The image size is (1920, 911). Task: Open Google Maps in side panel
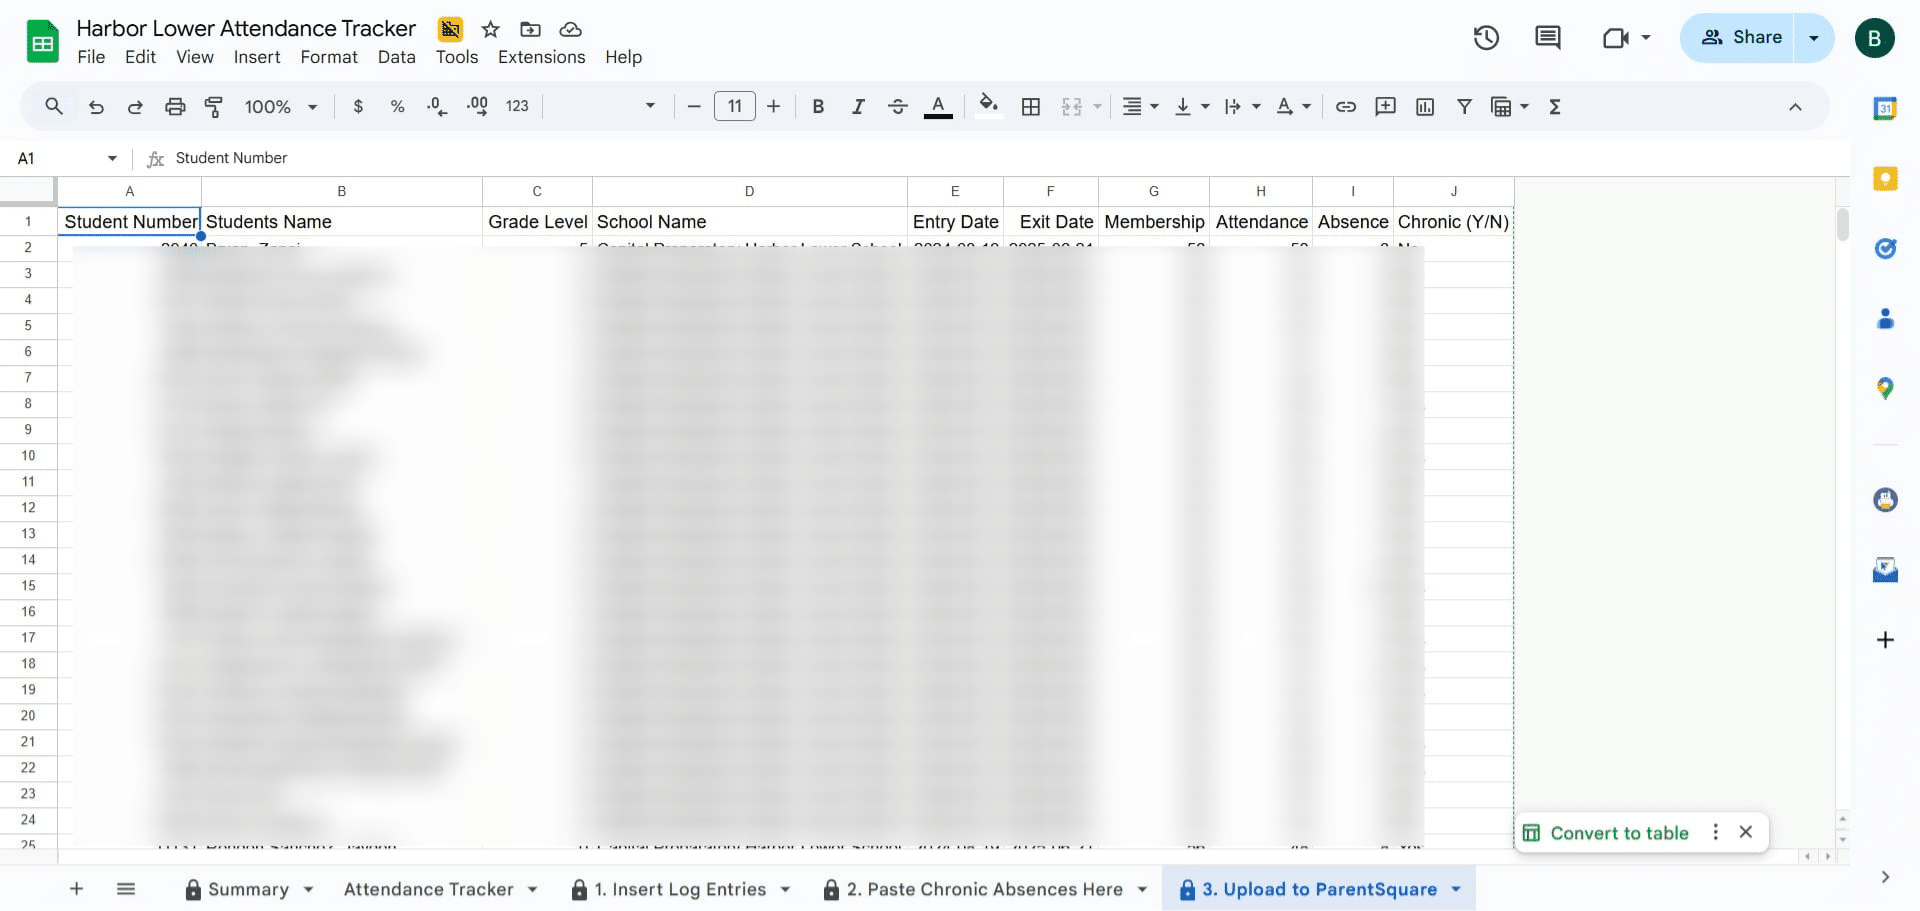[x=1885, y=388]
